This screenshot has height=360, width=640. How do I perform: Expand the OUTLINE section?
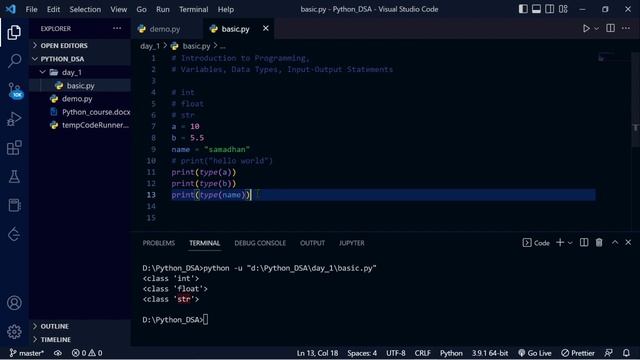[x=80, y=326]
